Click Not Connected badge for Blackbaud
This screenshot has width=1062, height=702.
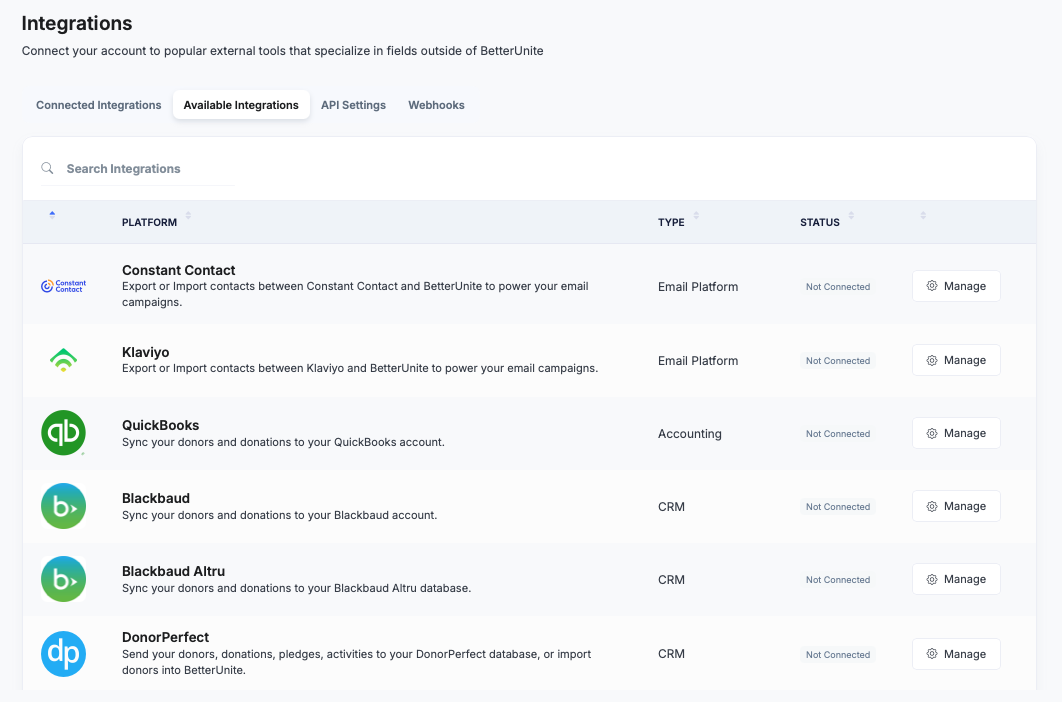coord(838,507)
